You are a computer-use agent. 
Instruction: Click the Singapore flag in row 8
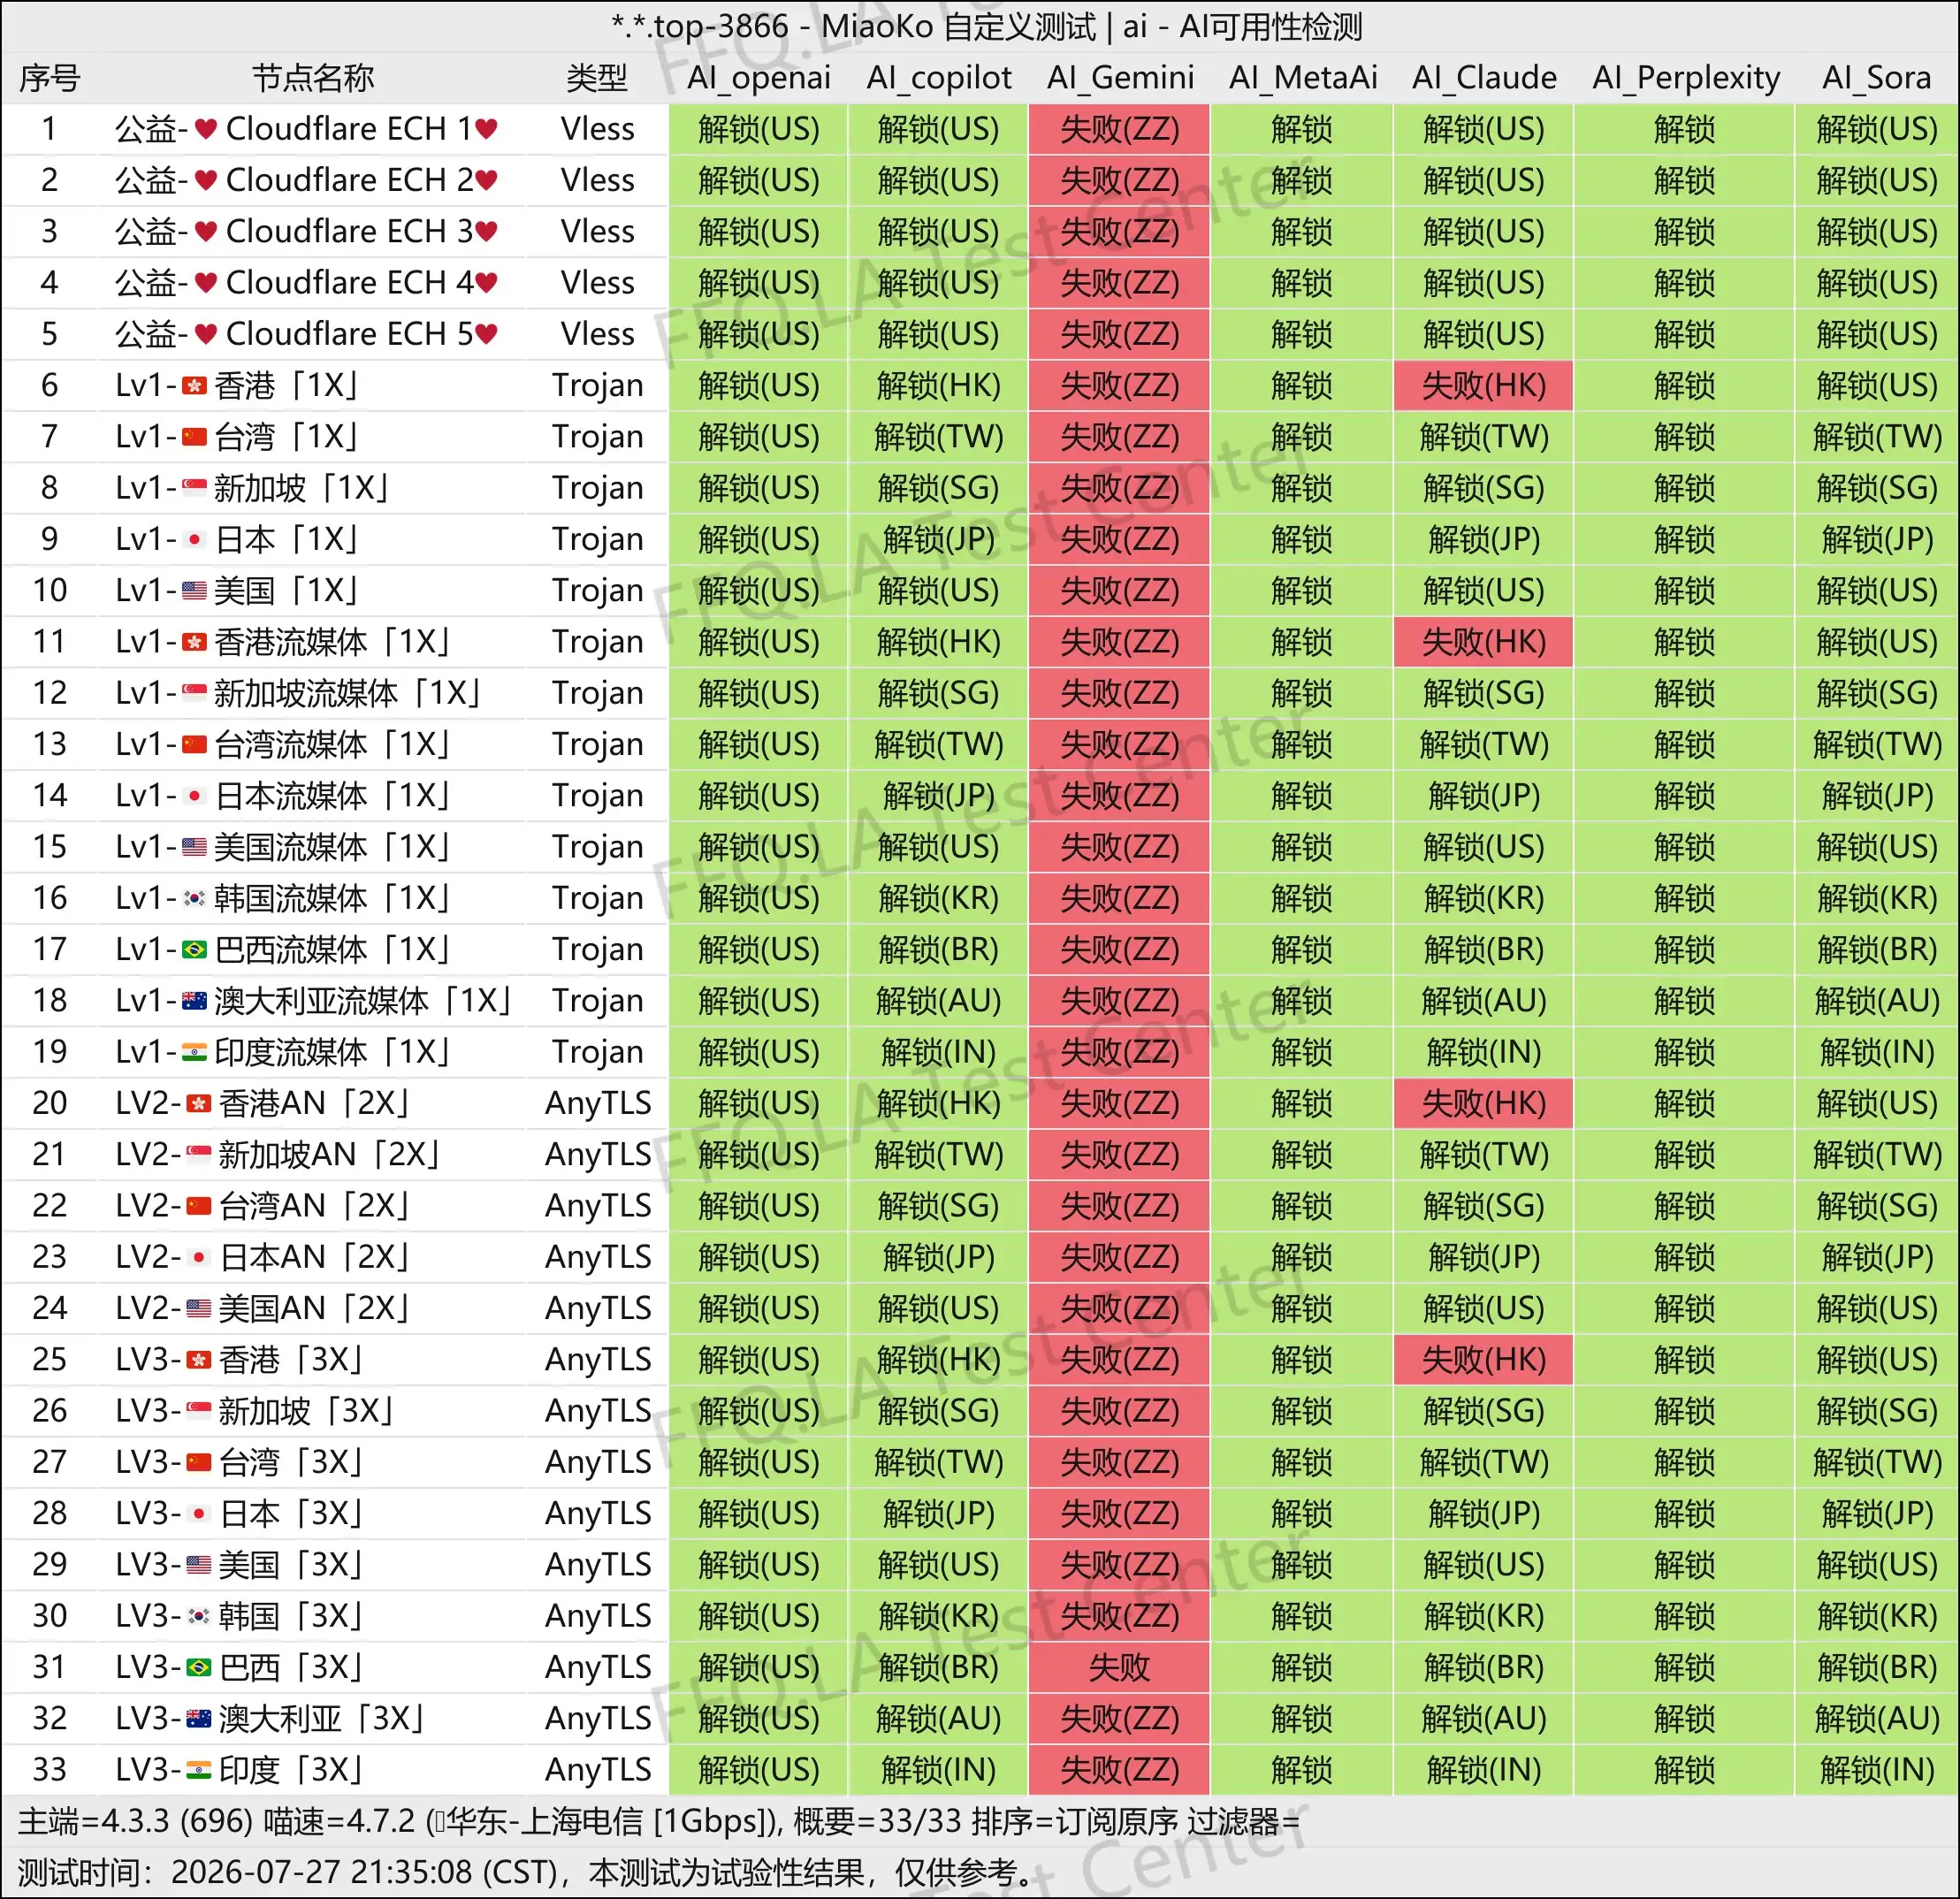point(195,488)
